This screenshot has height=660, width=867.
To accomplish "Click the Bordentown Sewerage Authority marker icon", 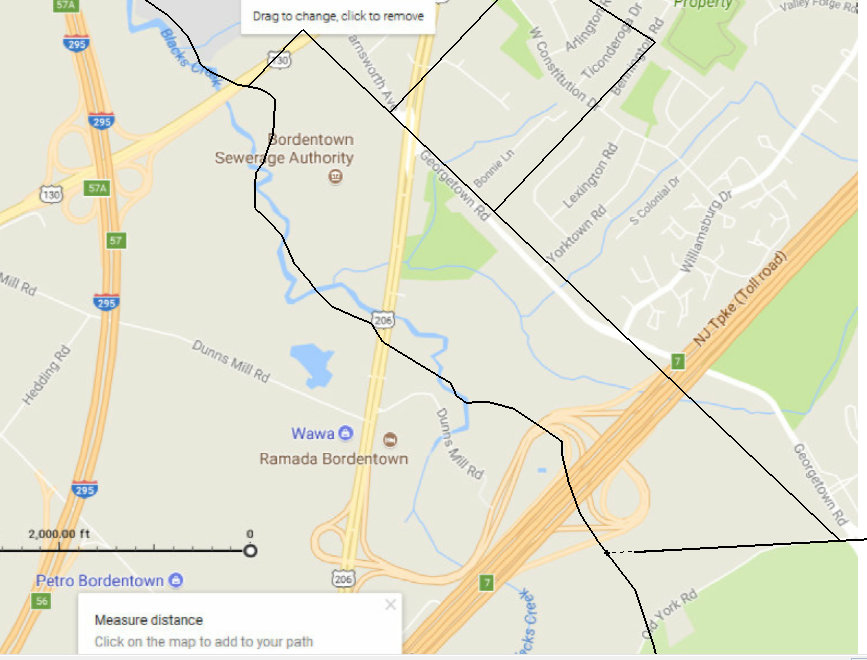I will 335,176.
